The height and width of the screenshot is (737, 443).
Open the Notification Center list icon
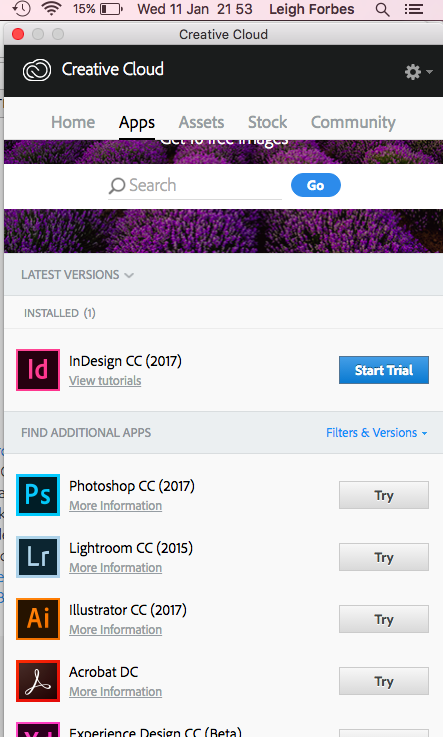pyautogui.click(x=413, y=9)
